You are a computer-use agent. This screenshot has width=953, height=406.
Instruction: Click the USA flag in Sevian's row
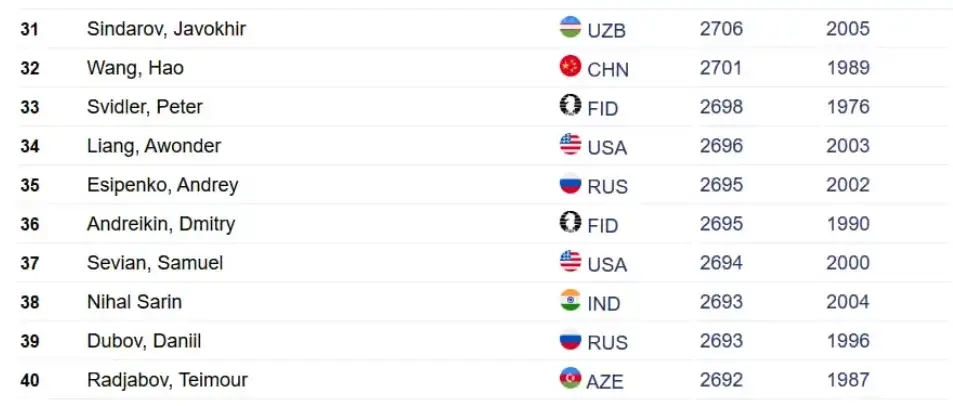point(570,261)
